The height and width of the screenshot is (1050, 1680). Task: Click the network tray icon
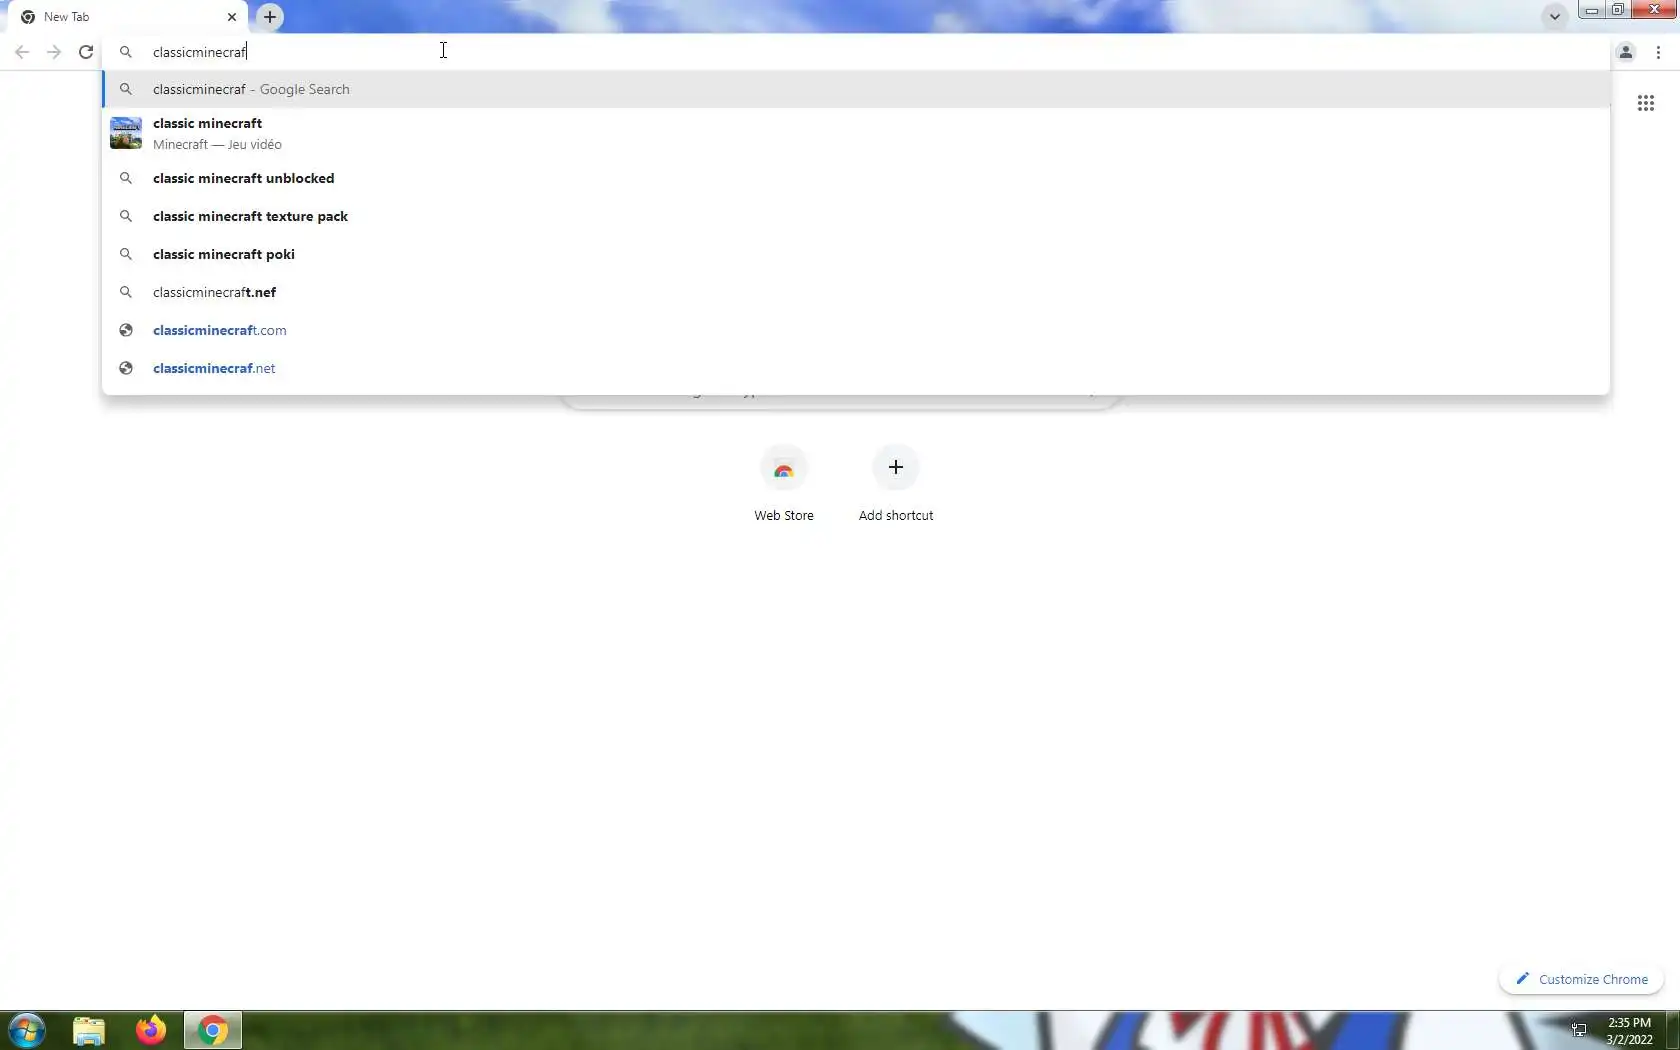(1579, 1030)
